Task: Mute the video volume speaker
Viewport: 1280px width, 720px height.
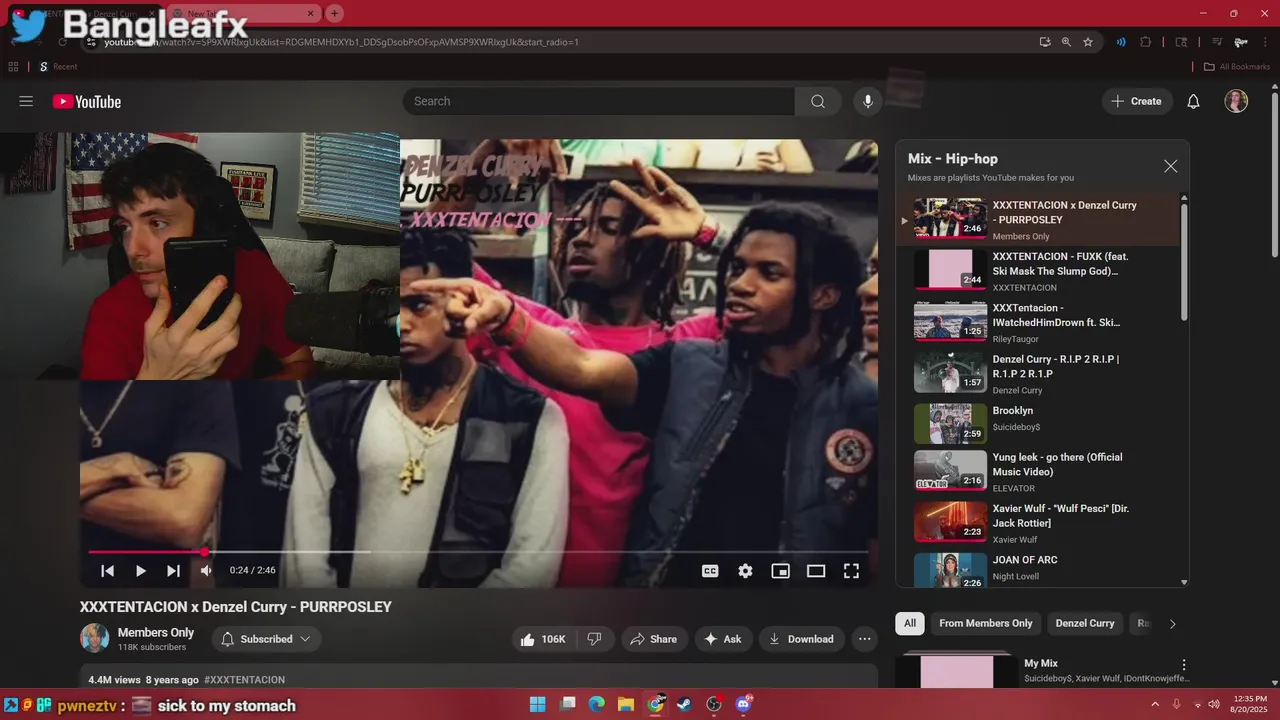Action: [x=206, y=570]
